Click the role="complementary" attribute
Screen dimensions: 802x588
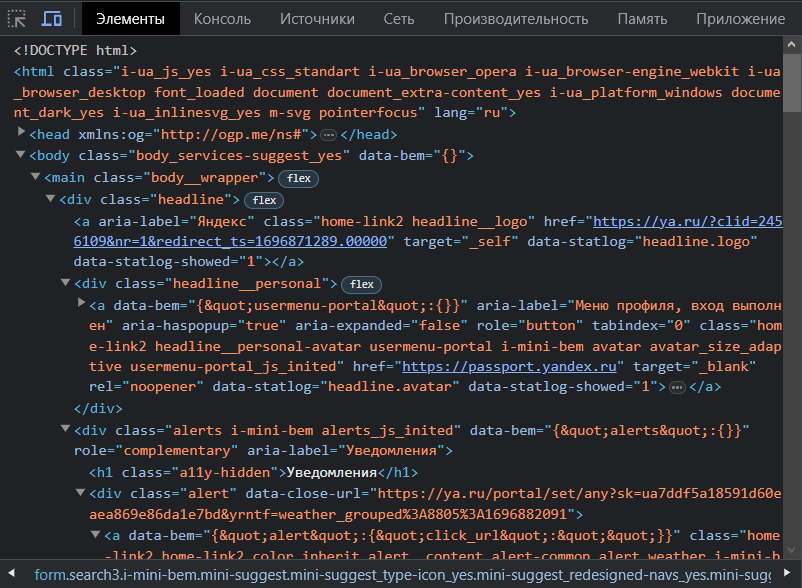tap(155, 450)
